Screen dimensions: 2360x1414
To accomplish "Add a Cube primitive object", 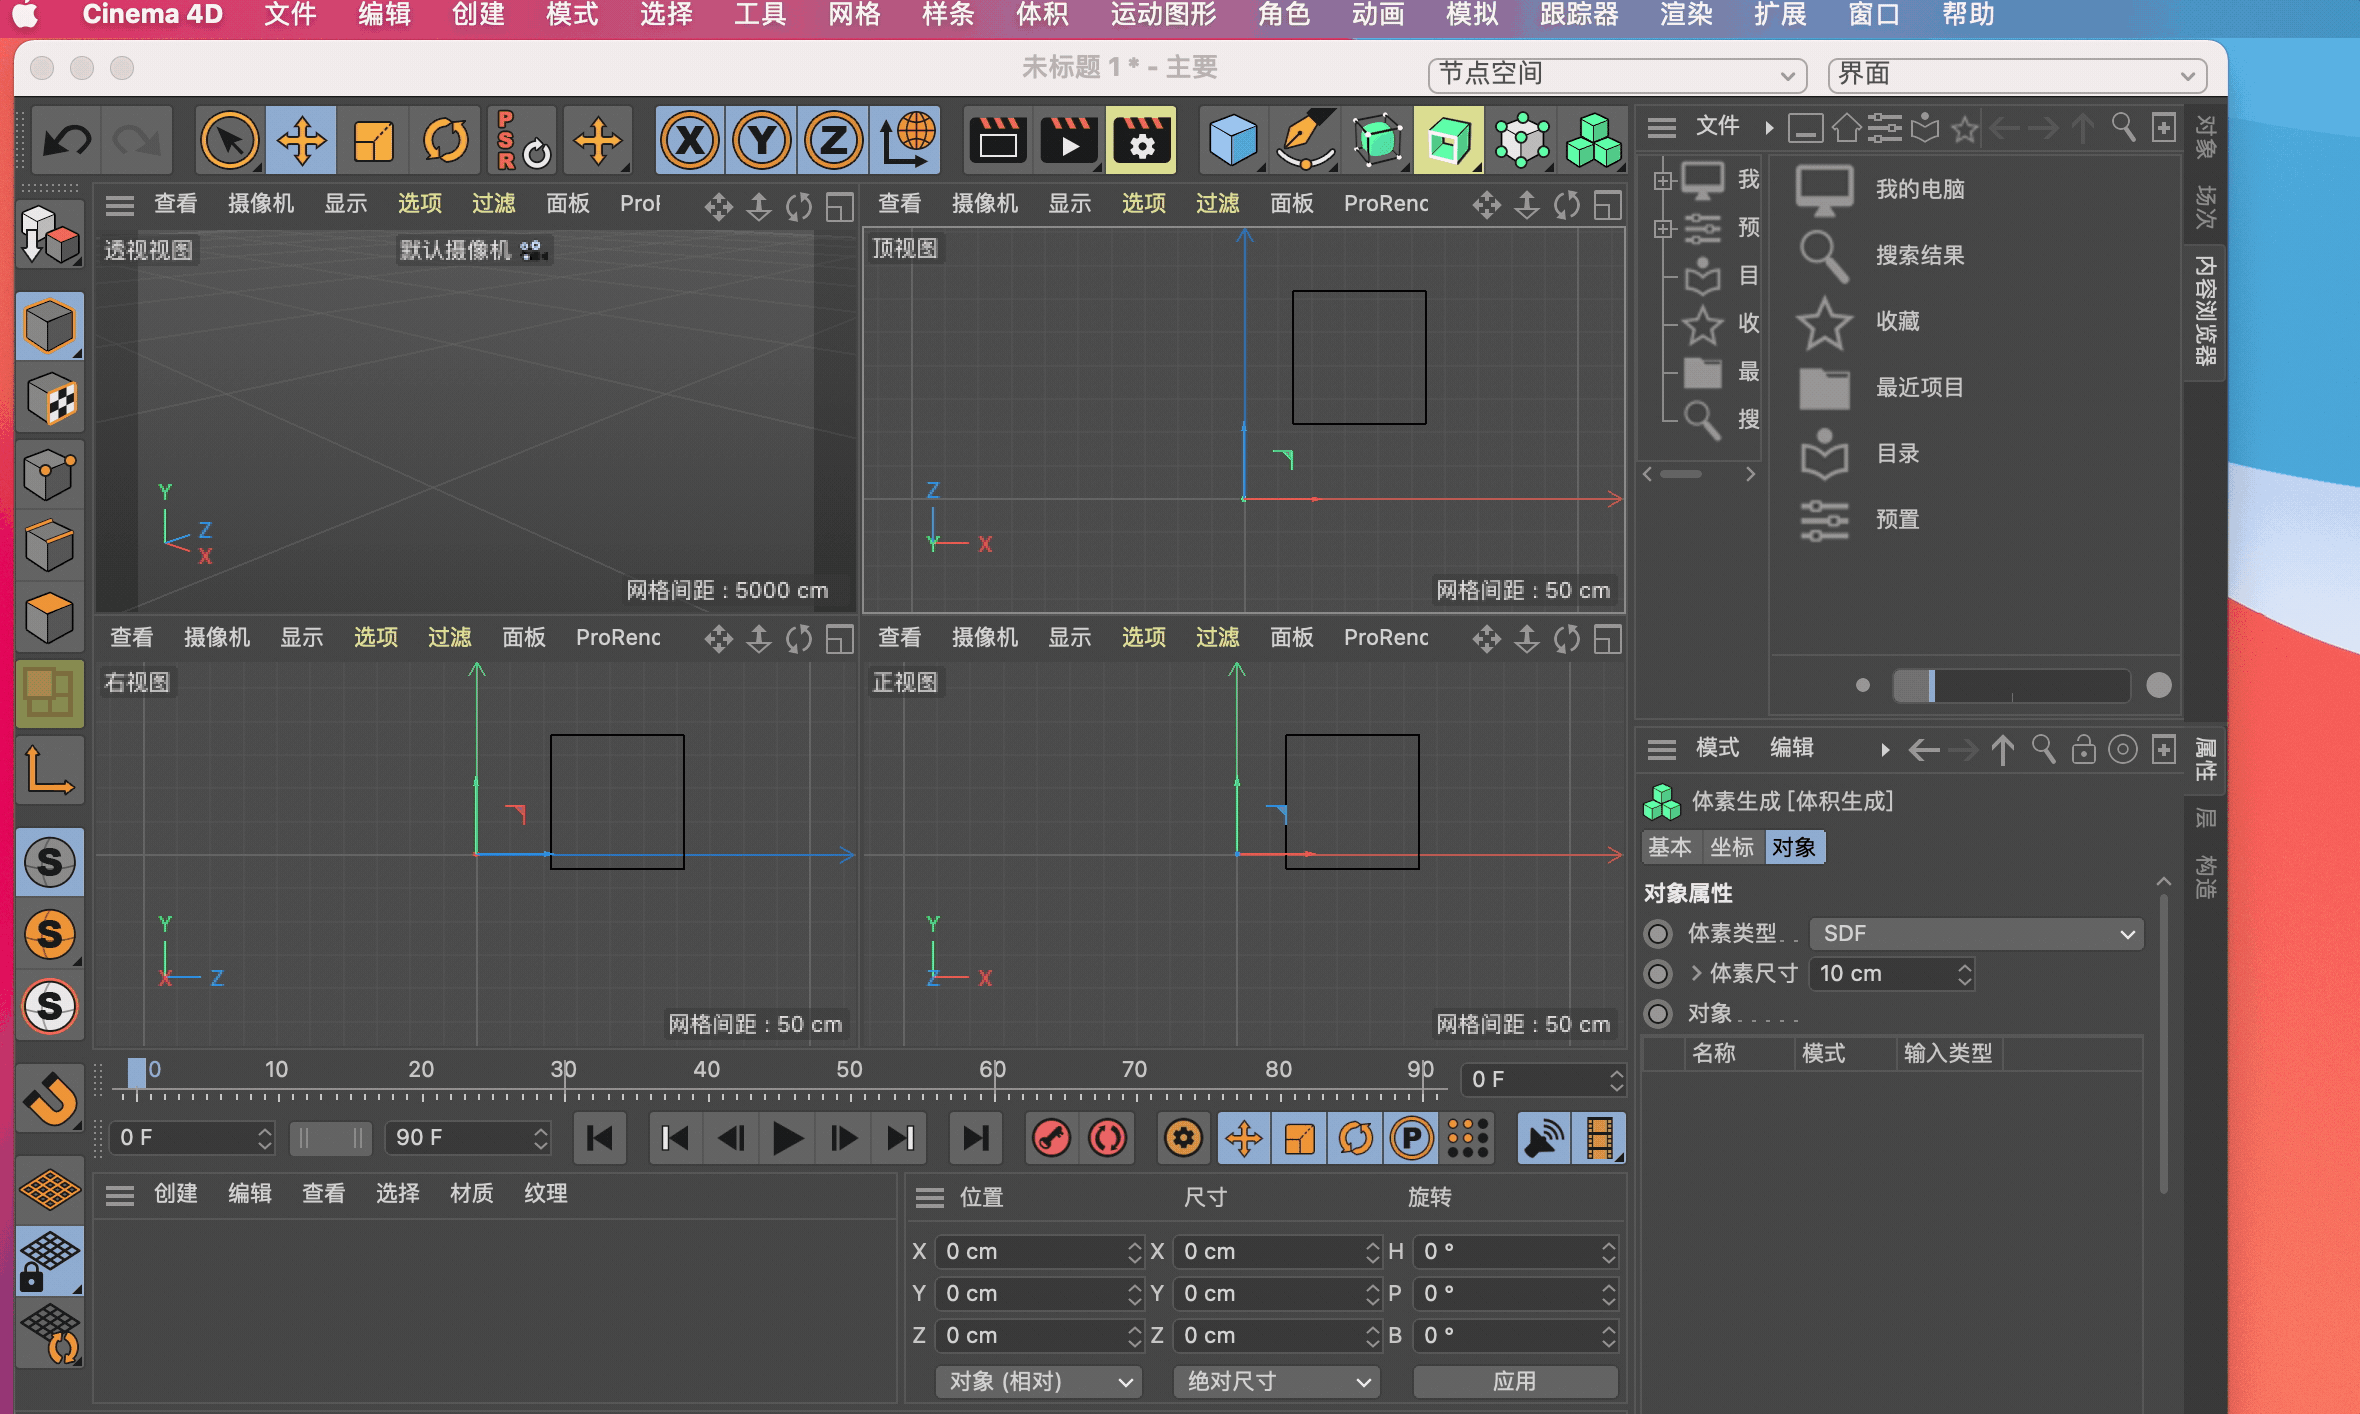I will (1233, 141).
